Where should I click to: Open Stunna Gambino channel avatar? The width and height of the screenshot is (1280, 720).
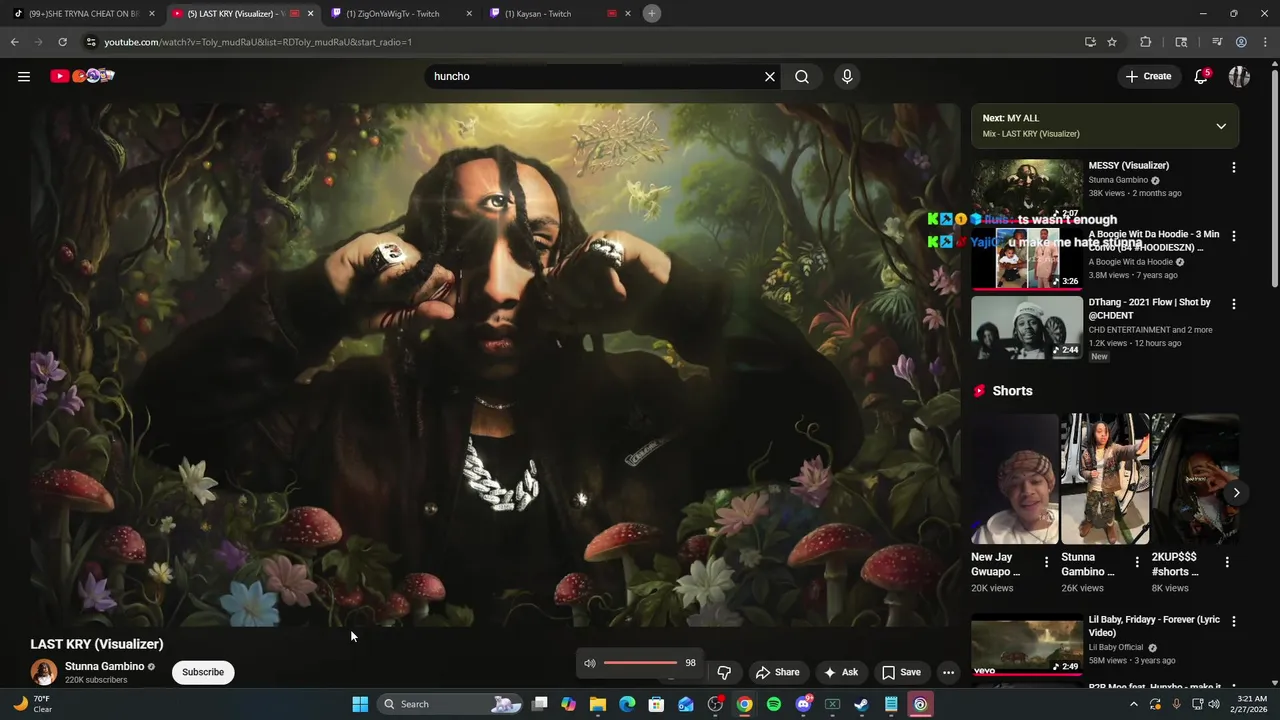point(44,672)
